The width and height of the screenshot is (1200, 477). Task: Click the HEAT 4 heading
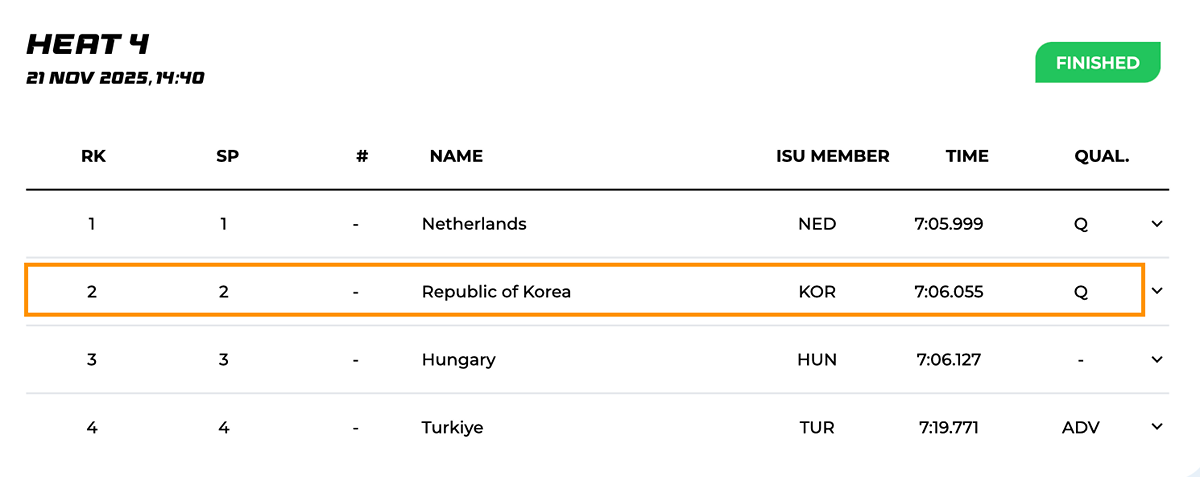[88, 44]
